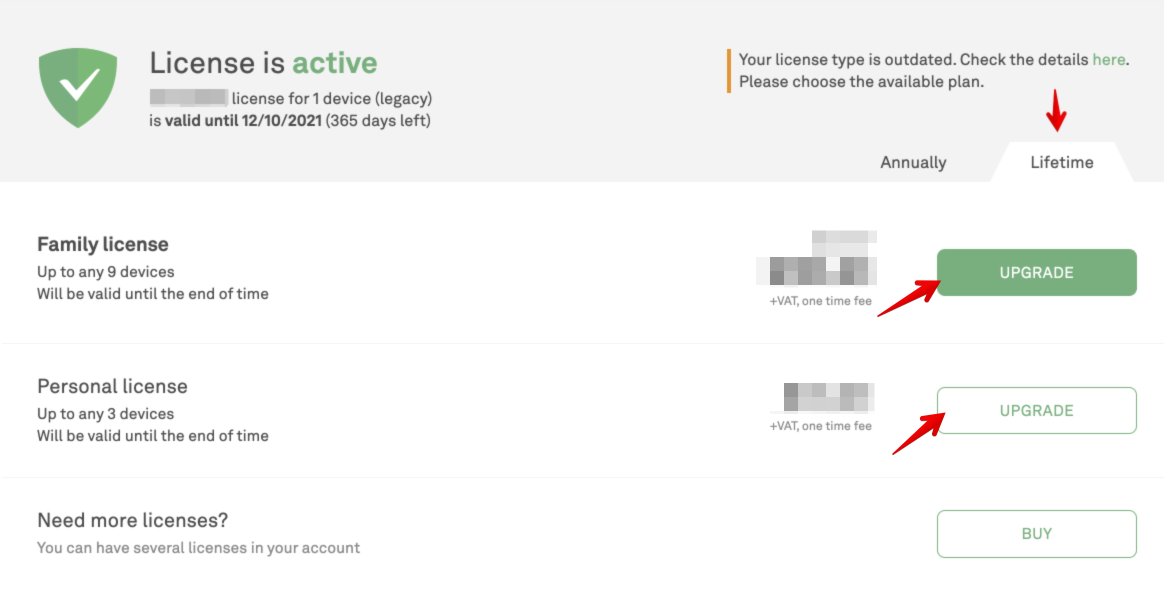Click the green shield checkmark icon

click(x=78, y=88)
